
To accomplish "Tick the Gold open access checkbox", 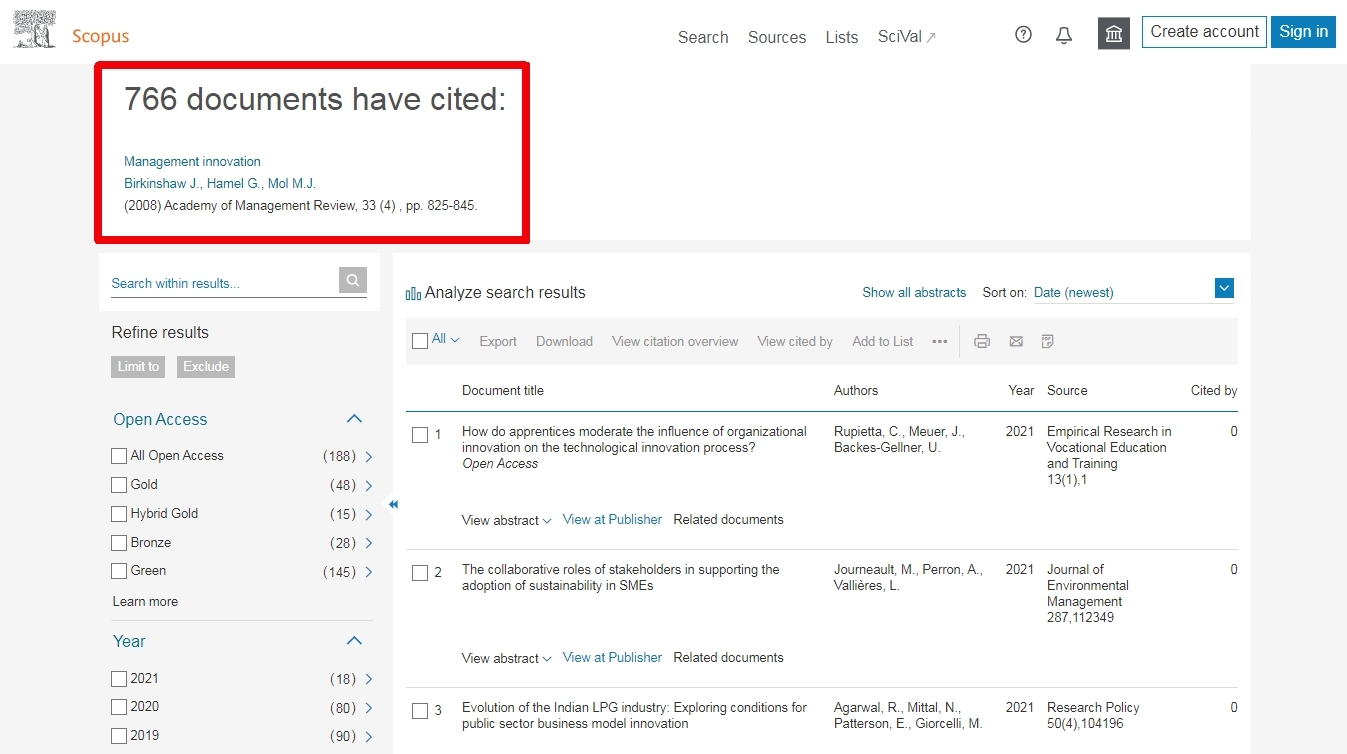I will click(119, 485).
